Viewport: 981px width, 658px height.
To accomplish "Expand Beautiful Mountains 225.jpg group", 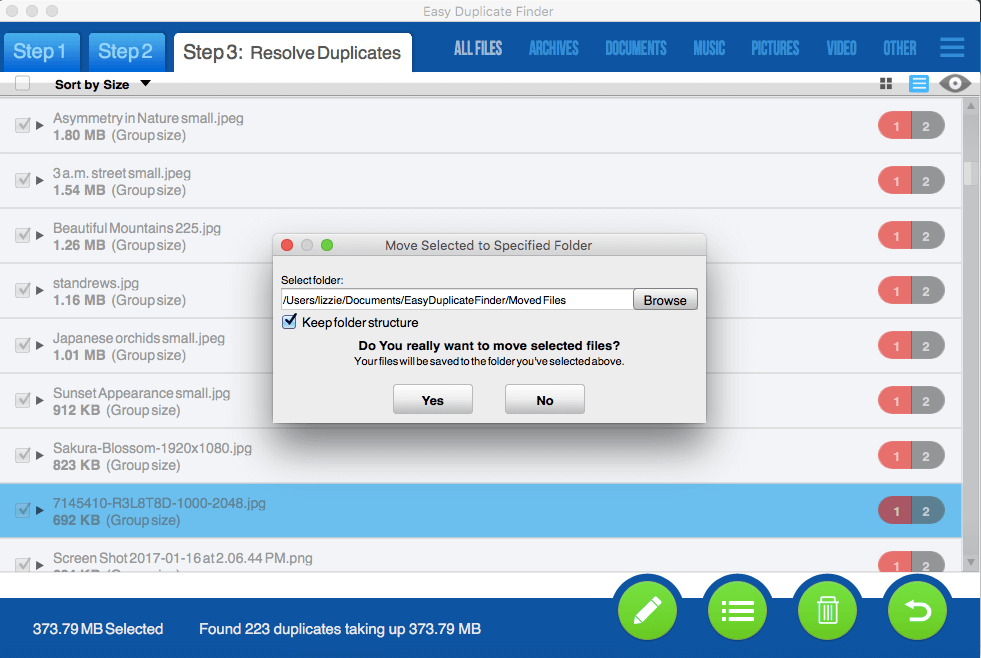I will point(39,236).
